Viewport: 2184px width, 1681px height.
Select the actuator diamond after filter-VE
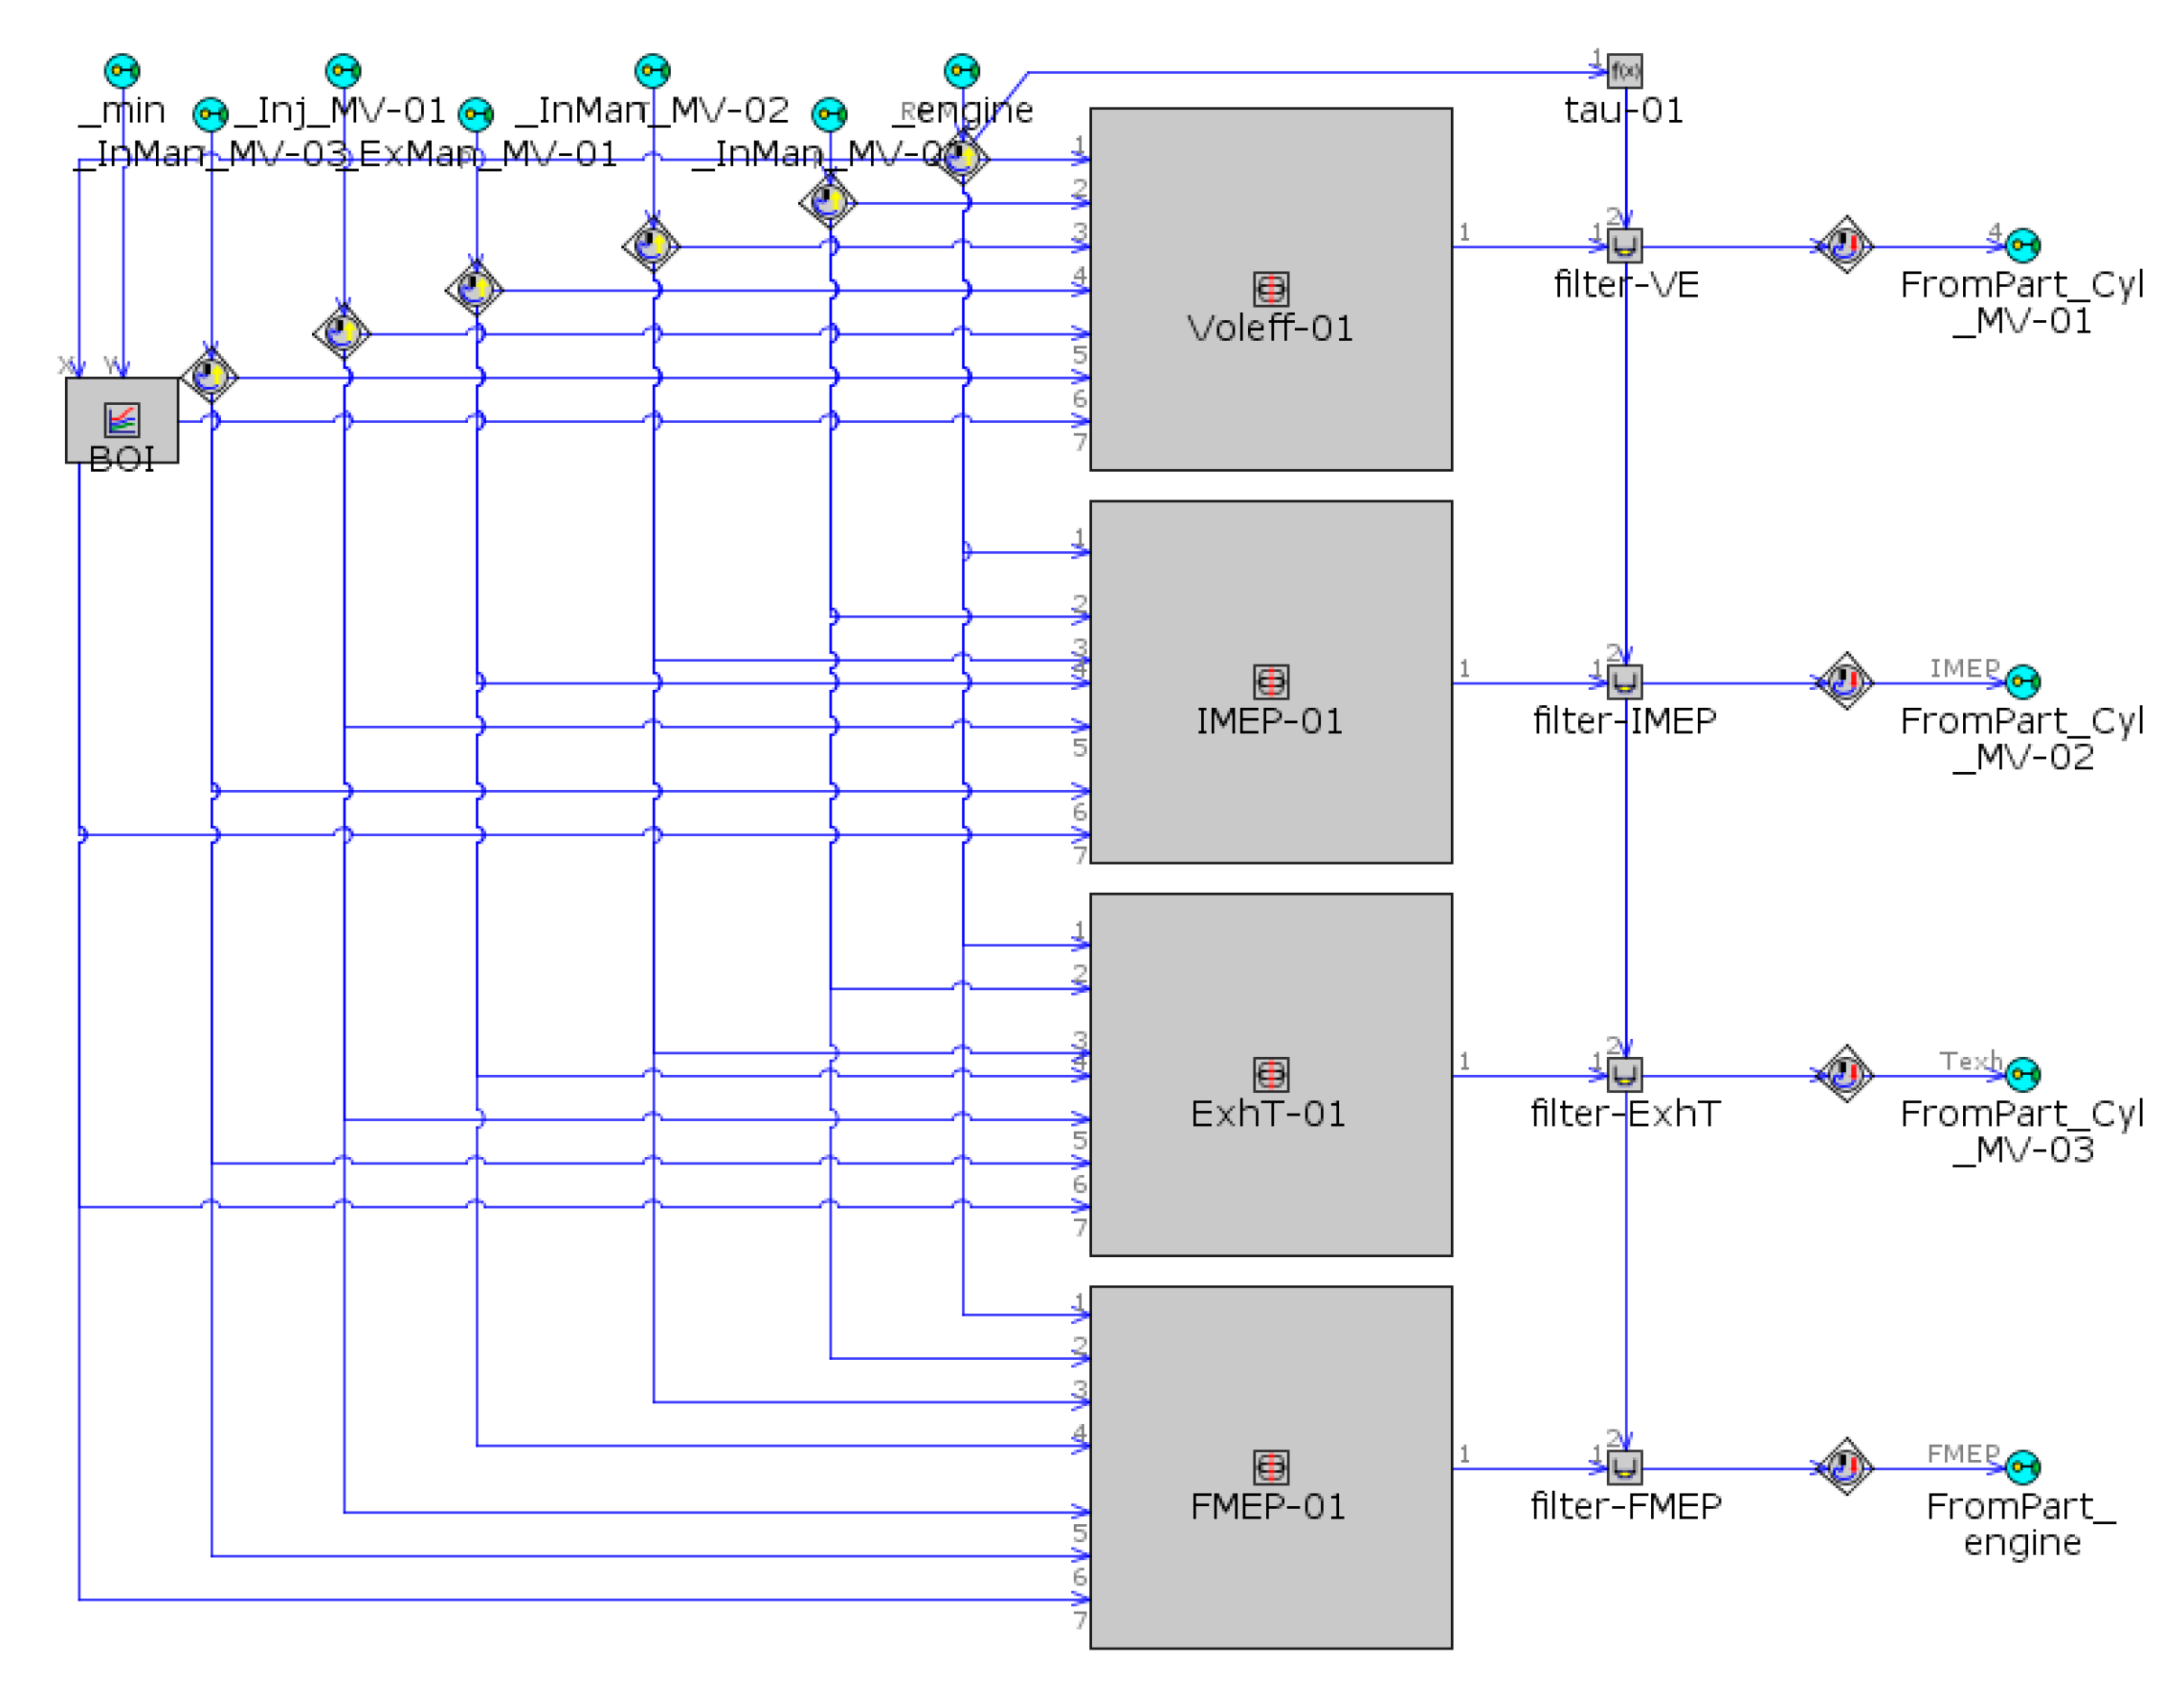coord(1846,245)
